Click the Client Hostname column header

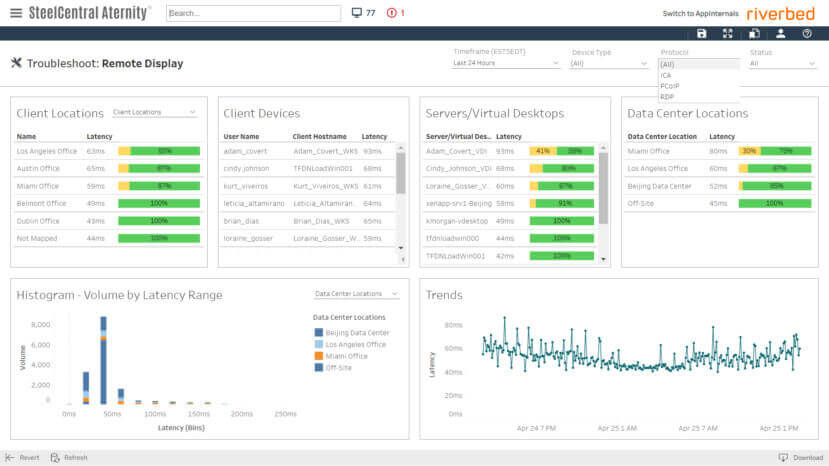(x=319, y=136)
